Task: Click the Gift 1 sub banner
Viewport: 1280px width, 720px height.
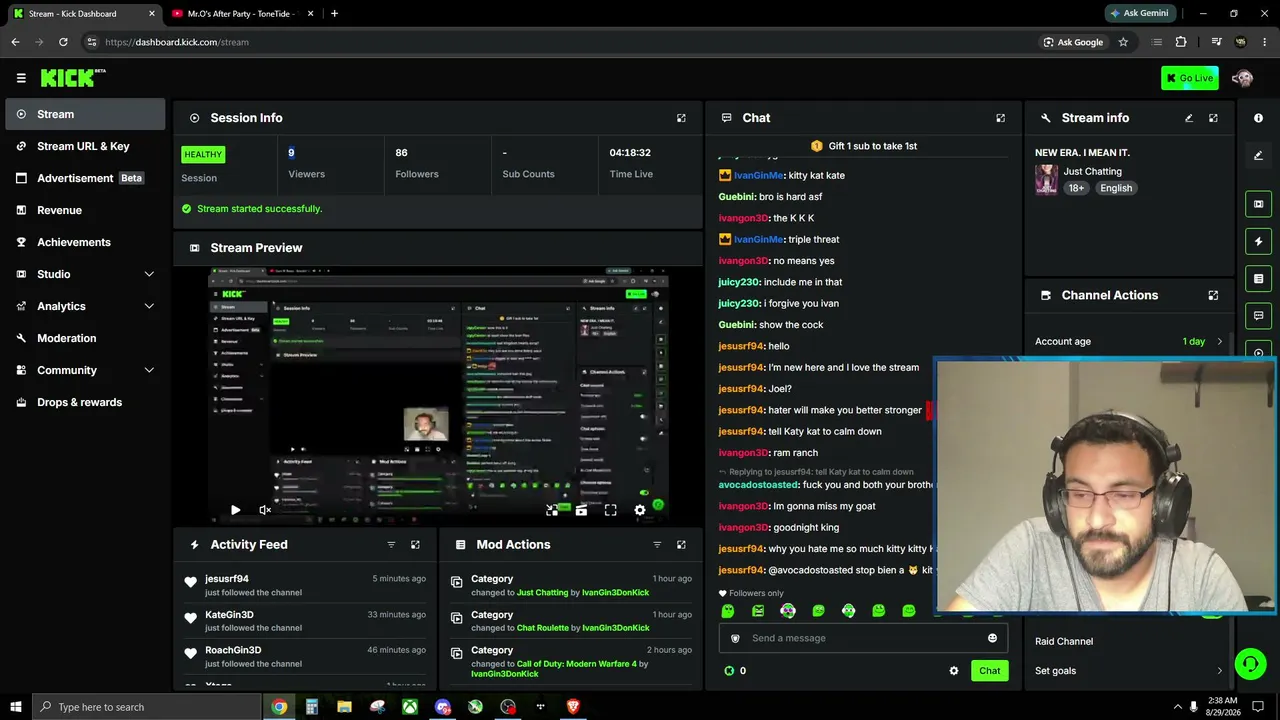Action: coord(864,146)
